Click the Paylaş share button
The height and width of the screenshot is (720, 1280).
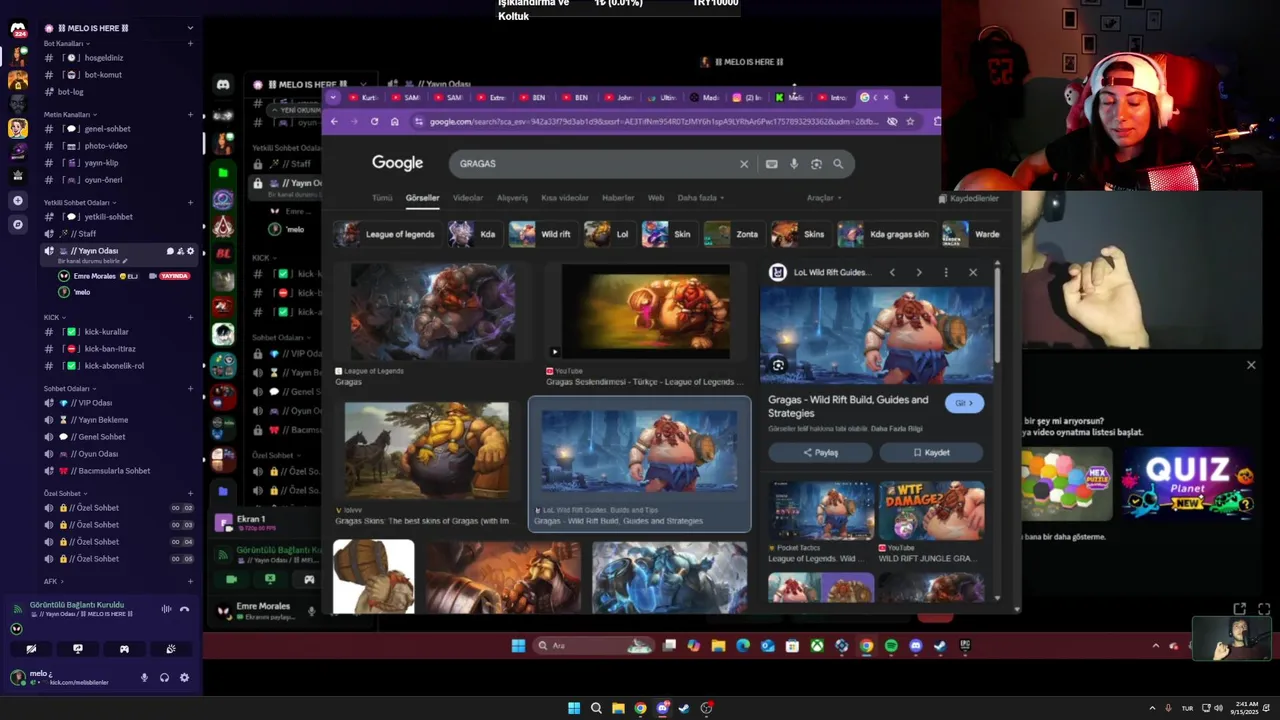coord(821,453)
